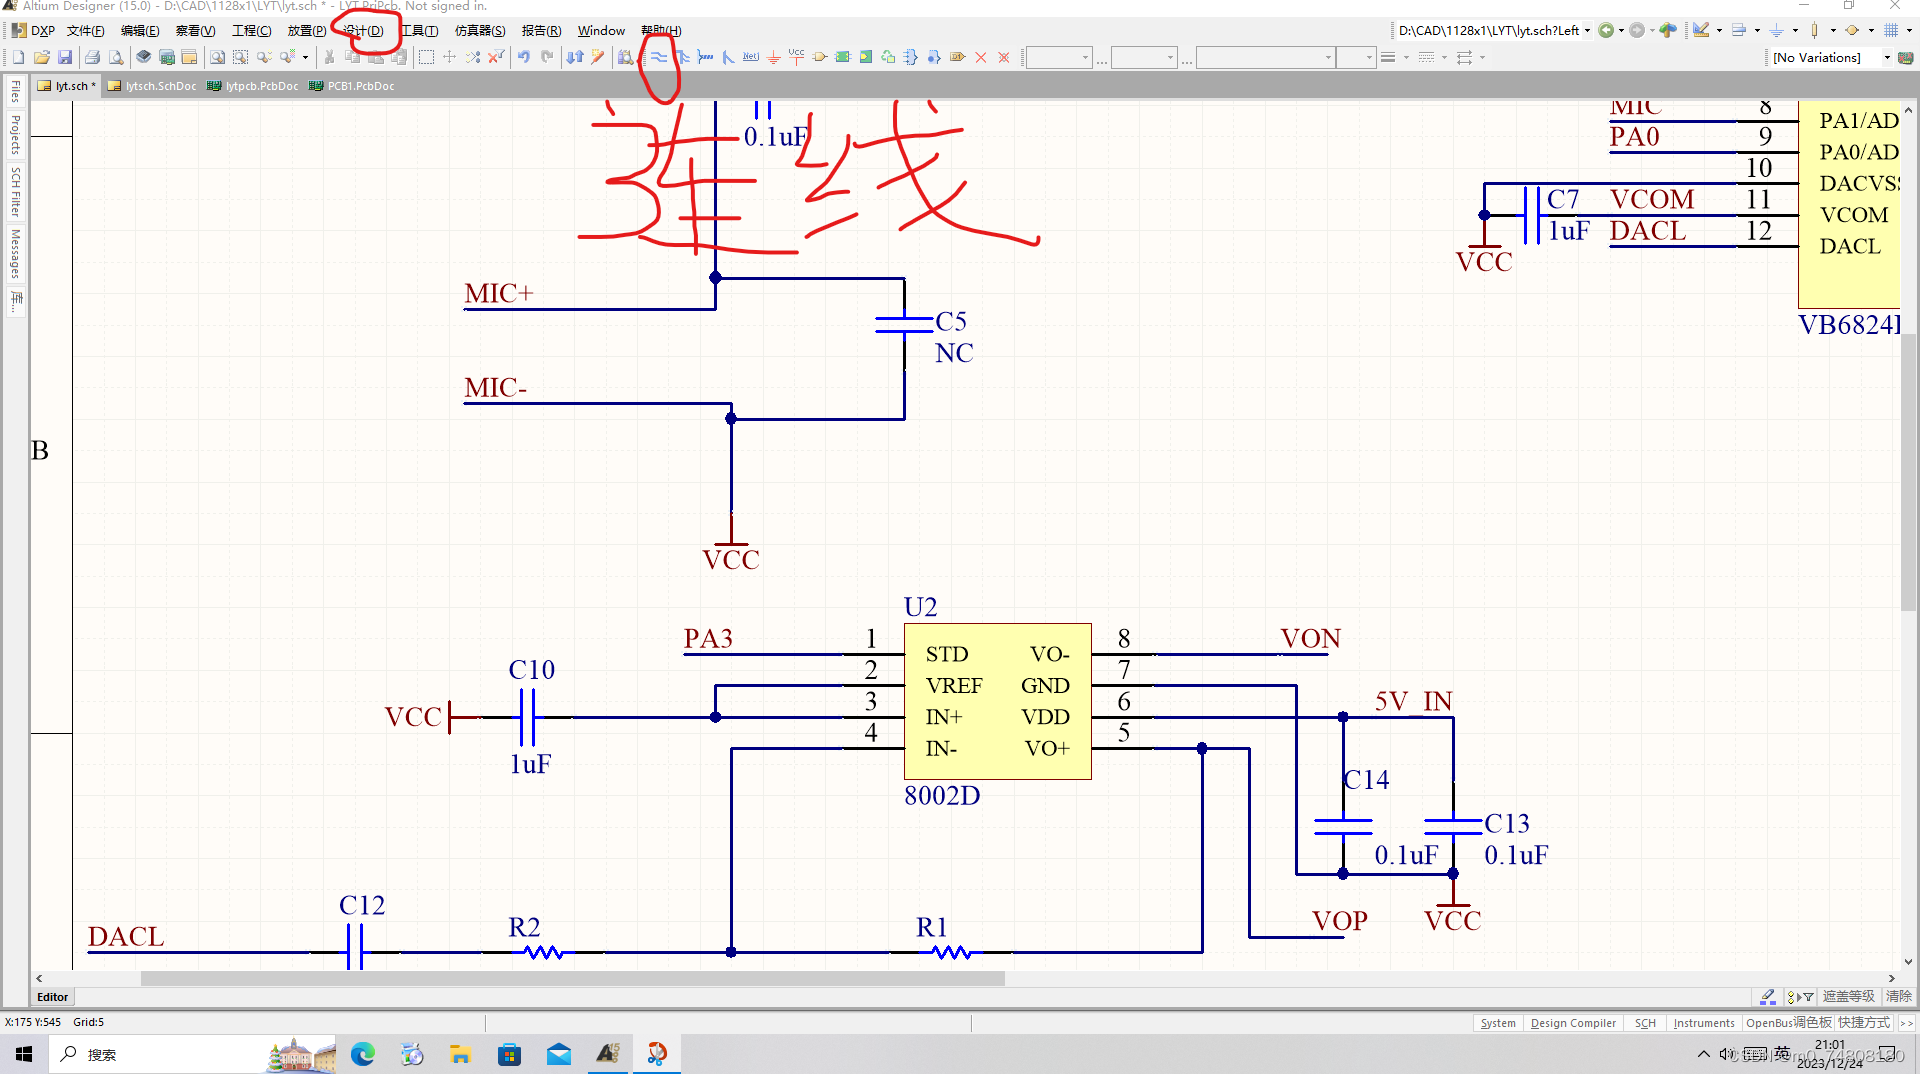This screenshot has width=1920, height=1074.
Task: Select the Place Net Label tool
Action: (x=751, y=57)
